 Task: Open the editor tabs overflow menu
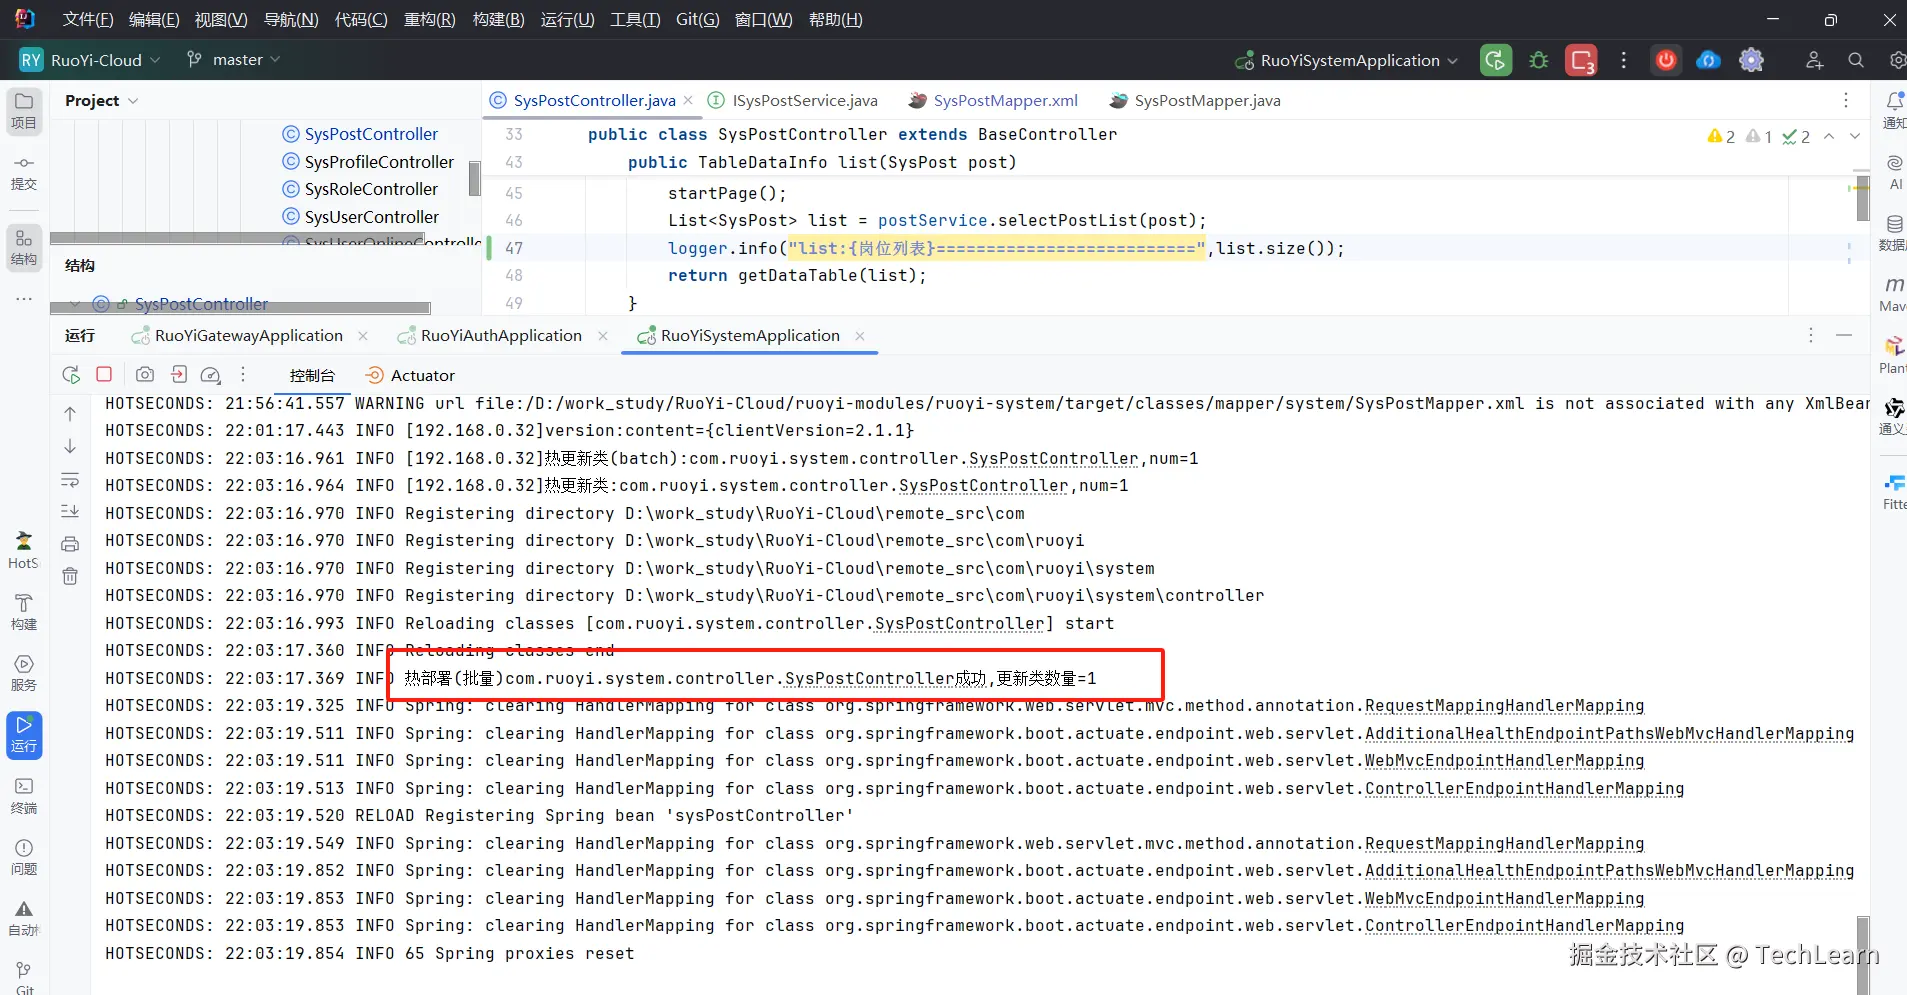click(1846, 100)
